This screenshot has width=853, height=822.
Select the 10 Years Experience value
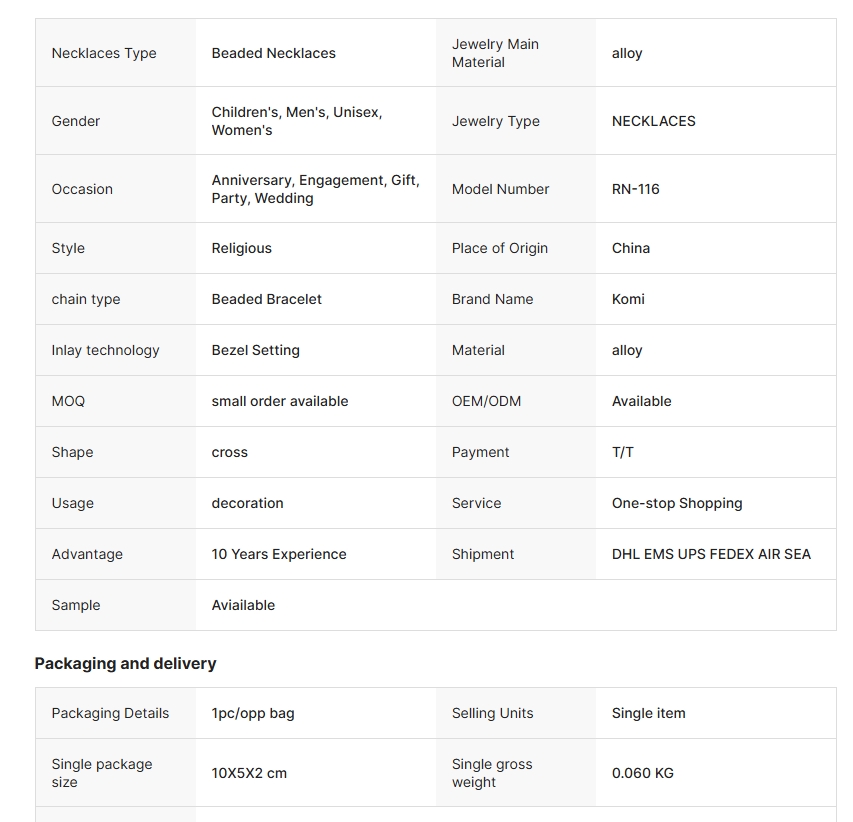[x=279, y=554]
